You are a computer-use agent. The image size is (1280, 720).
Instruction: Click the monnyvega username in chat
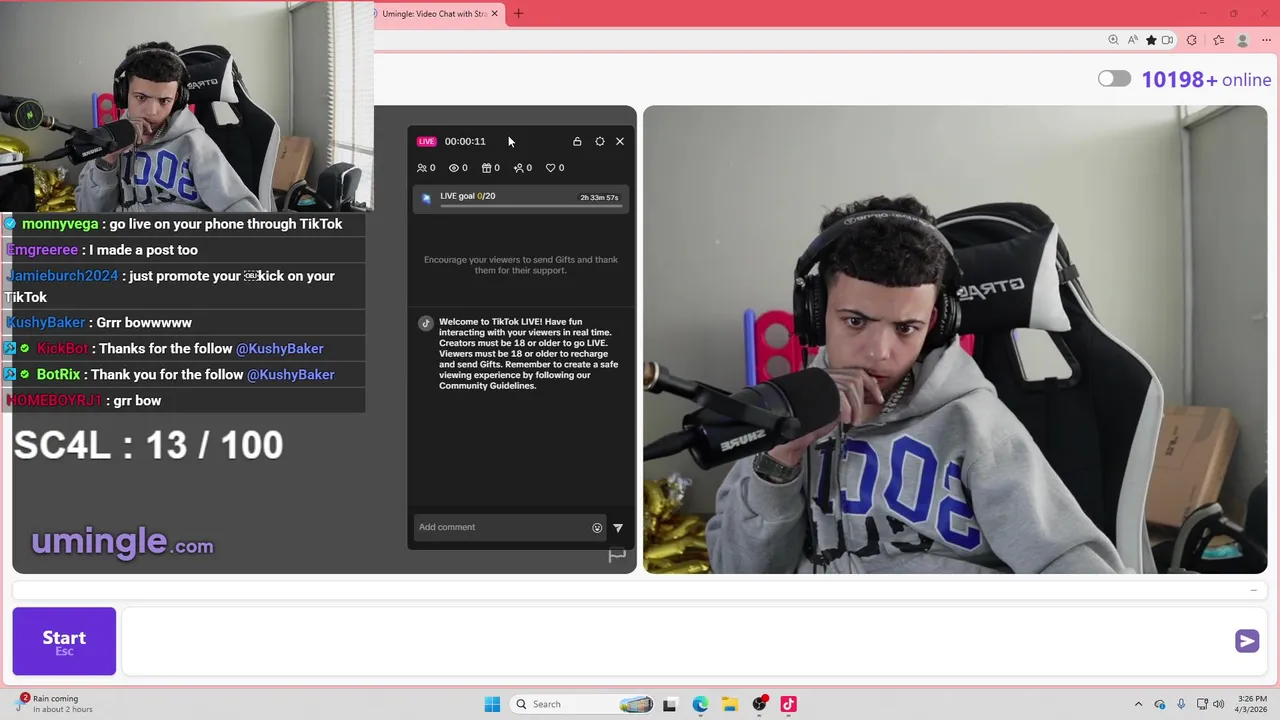pos(60,224)
